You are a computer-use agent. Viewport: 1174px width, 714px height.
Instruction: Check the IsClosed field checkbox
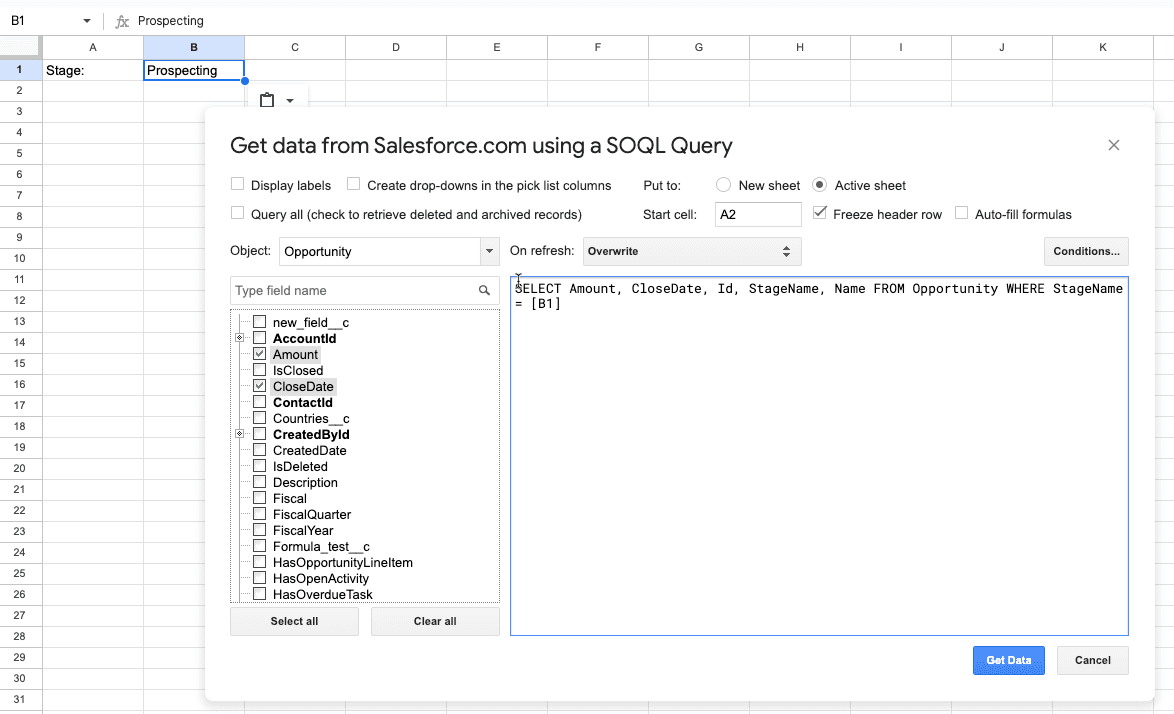(x=260, y=370)
